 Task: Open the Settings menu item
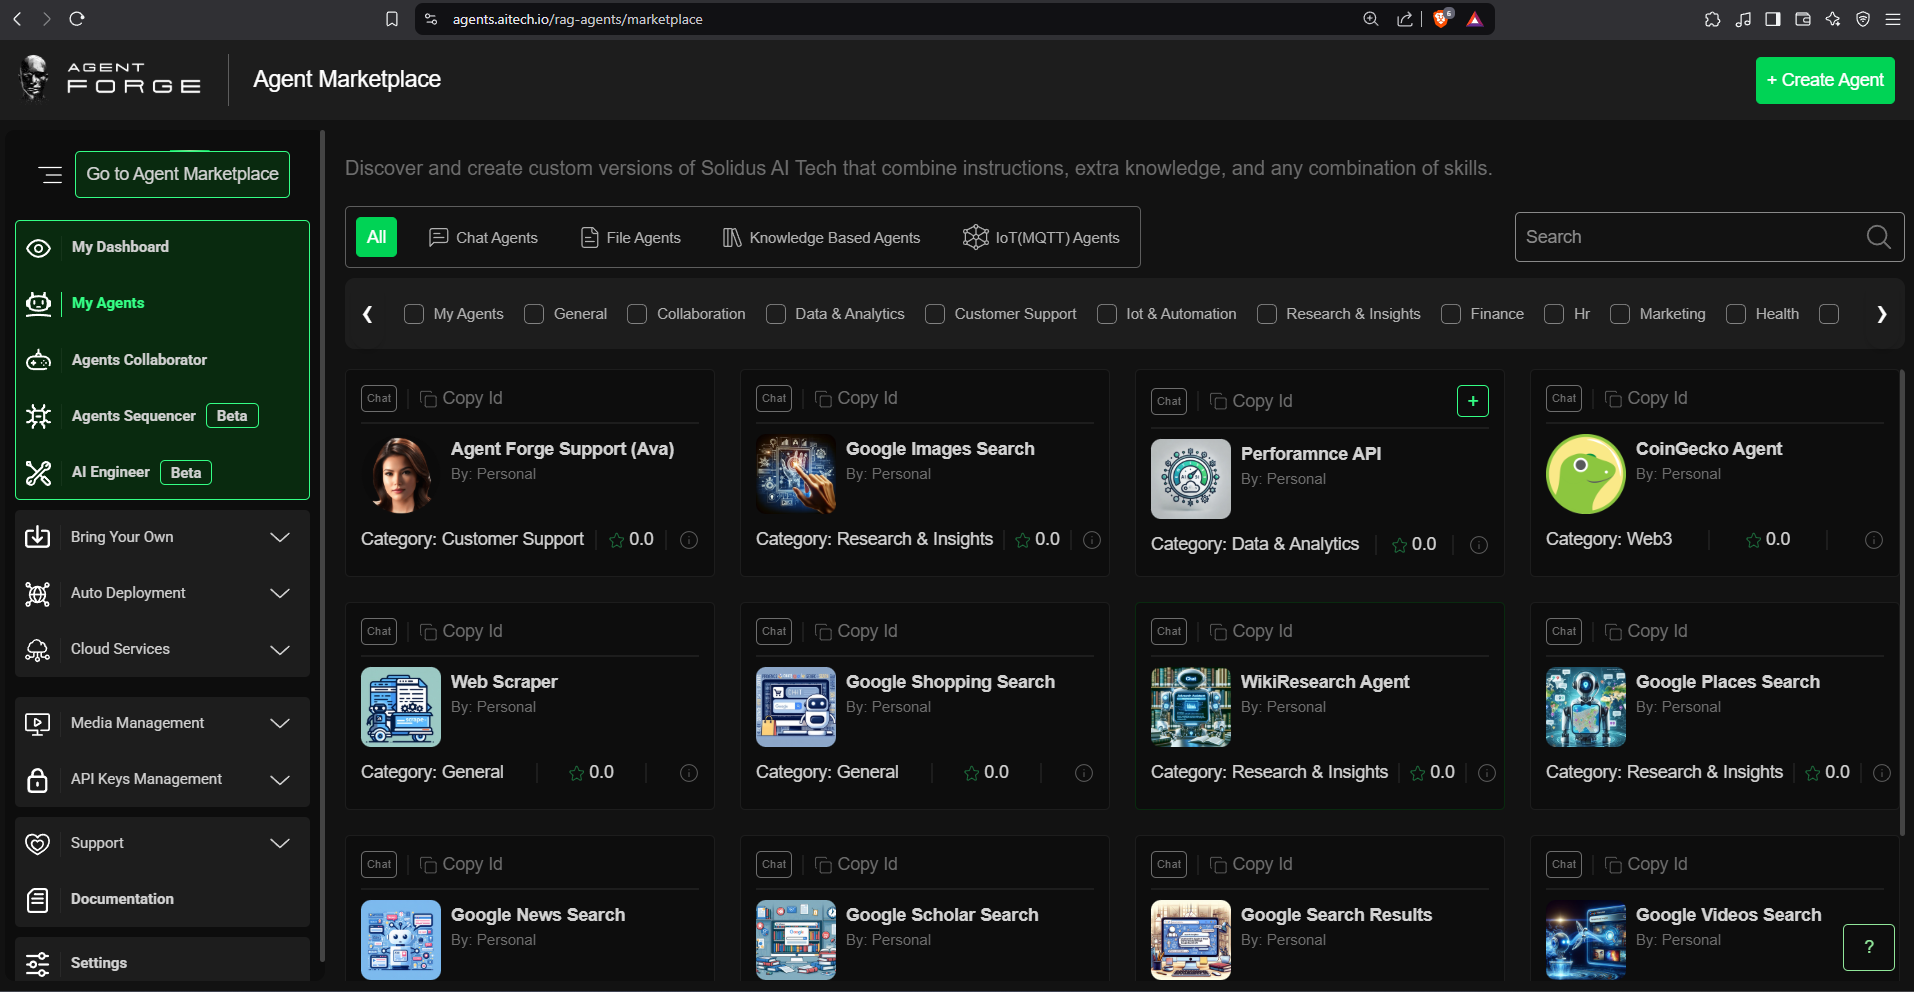click(x=162, y=964)
